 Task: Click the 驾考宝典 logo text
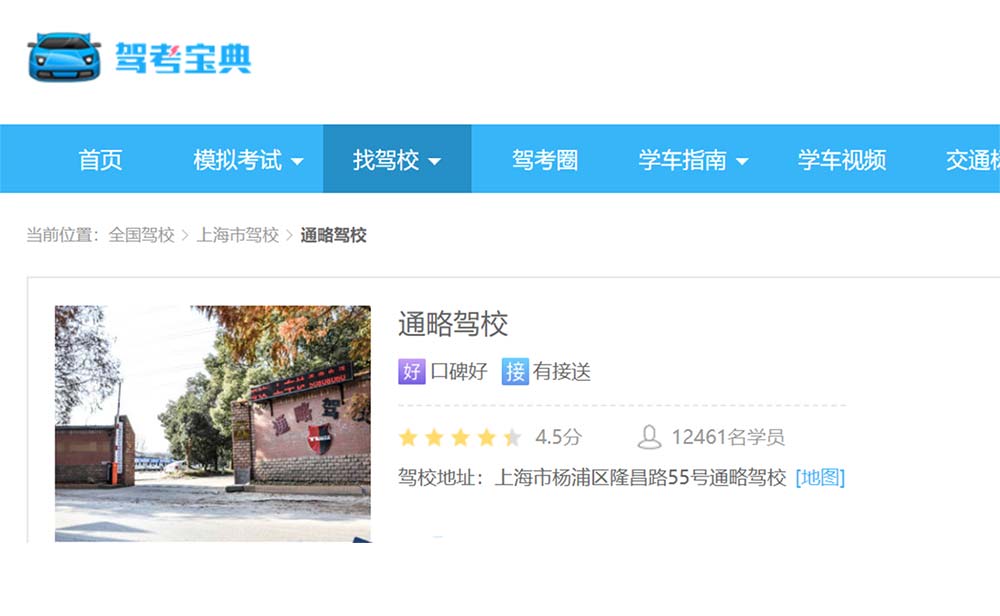click(183, 58)
